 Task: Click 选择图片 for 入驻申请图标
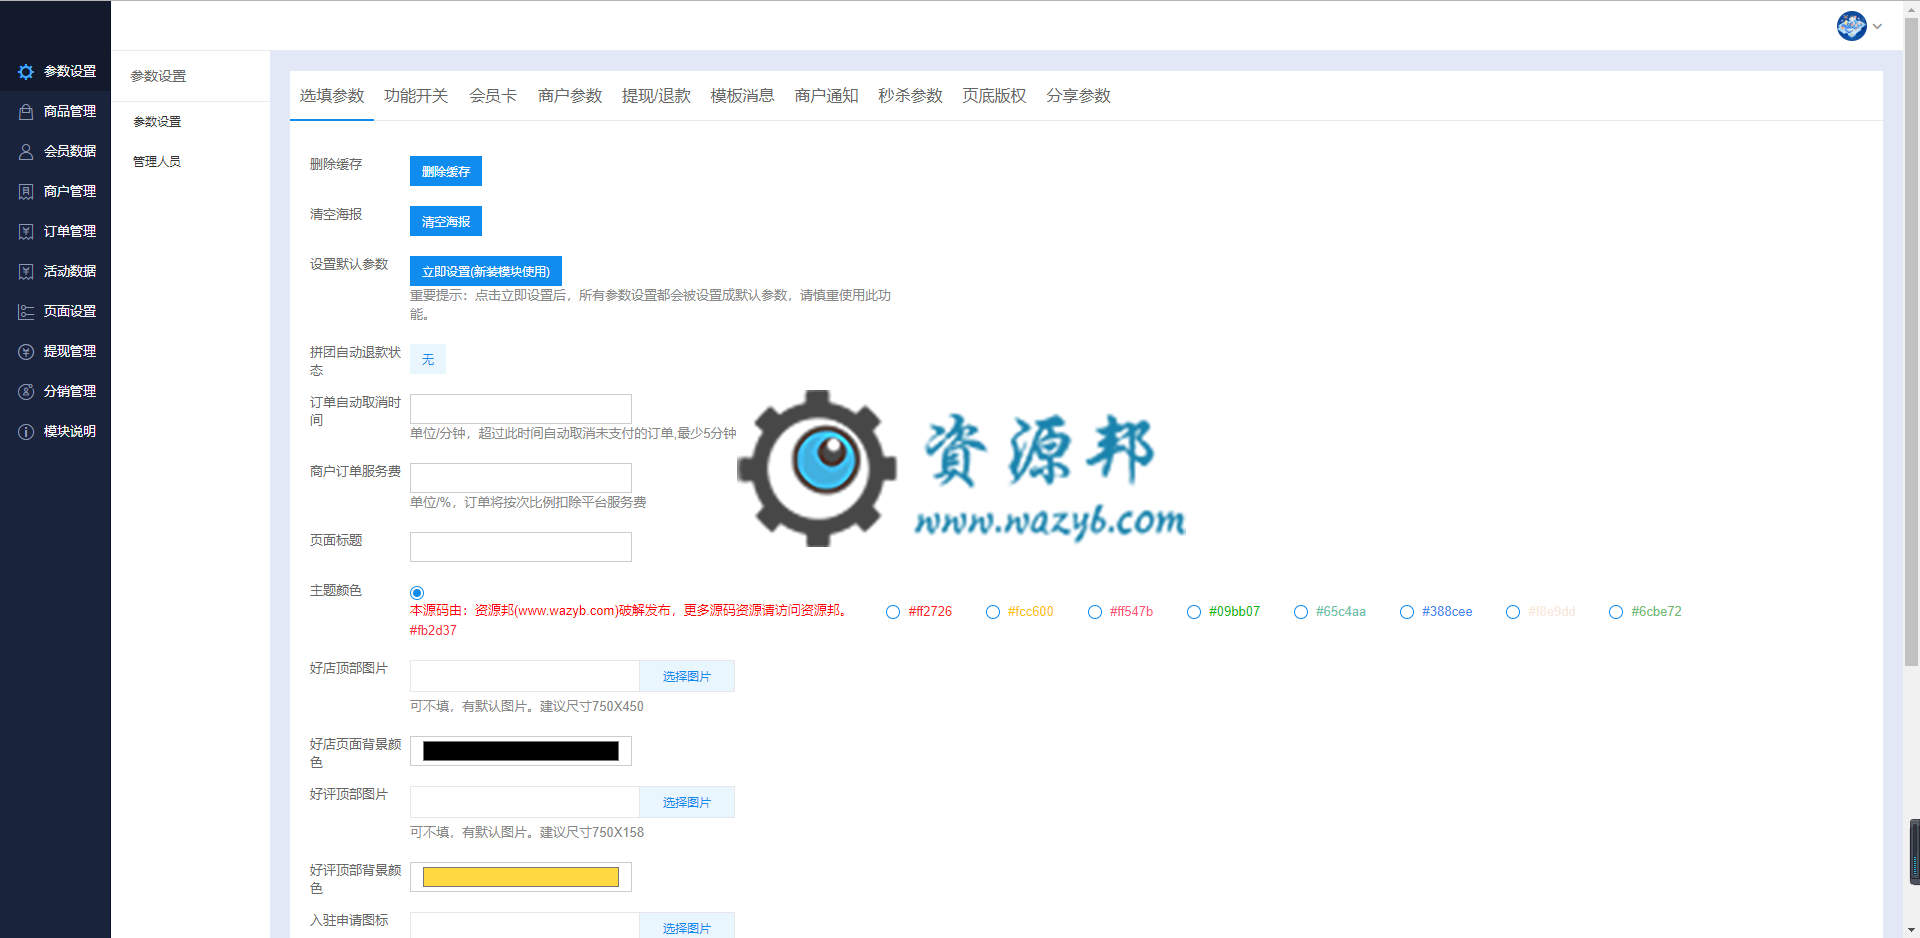[x=687, y=926]
